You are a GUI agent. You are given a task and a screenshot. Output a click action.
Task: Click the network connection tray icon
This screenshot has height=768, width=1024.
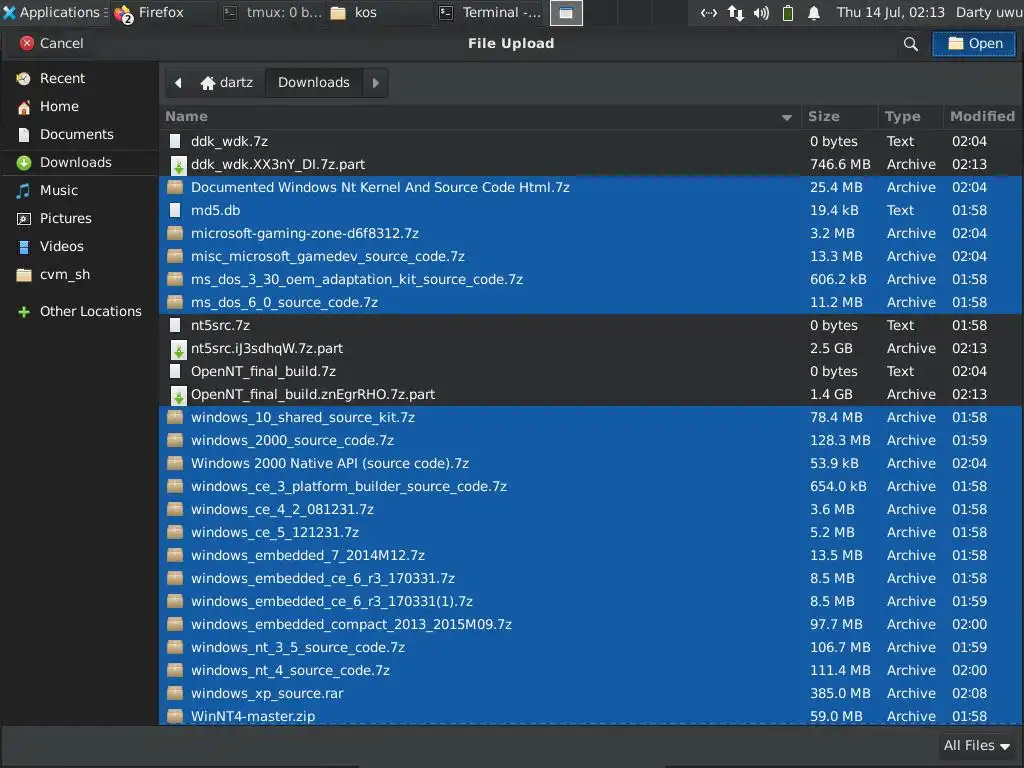(735, 13)
